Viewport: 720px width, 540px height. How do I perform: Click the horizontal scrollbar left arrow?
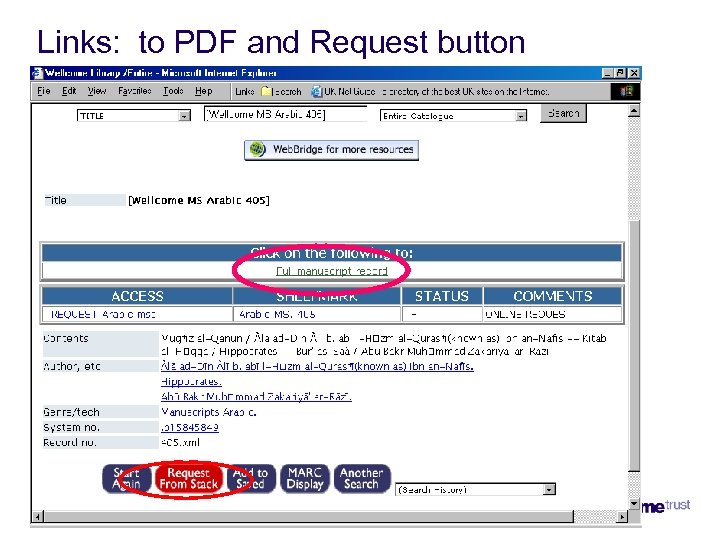[x=37, y=517]
